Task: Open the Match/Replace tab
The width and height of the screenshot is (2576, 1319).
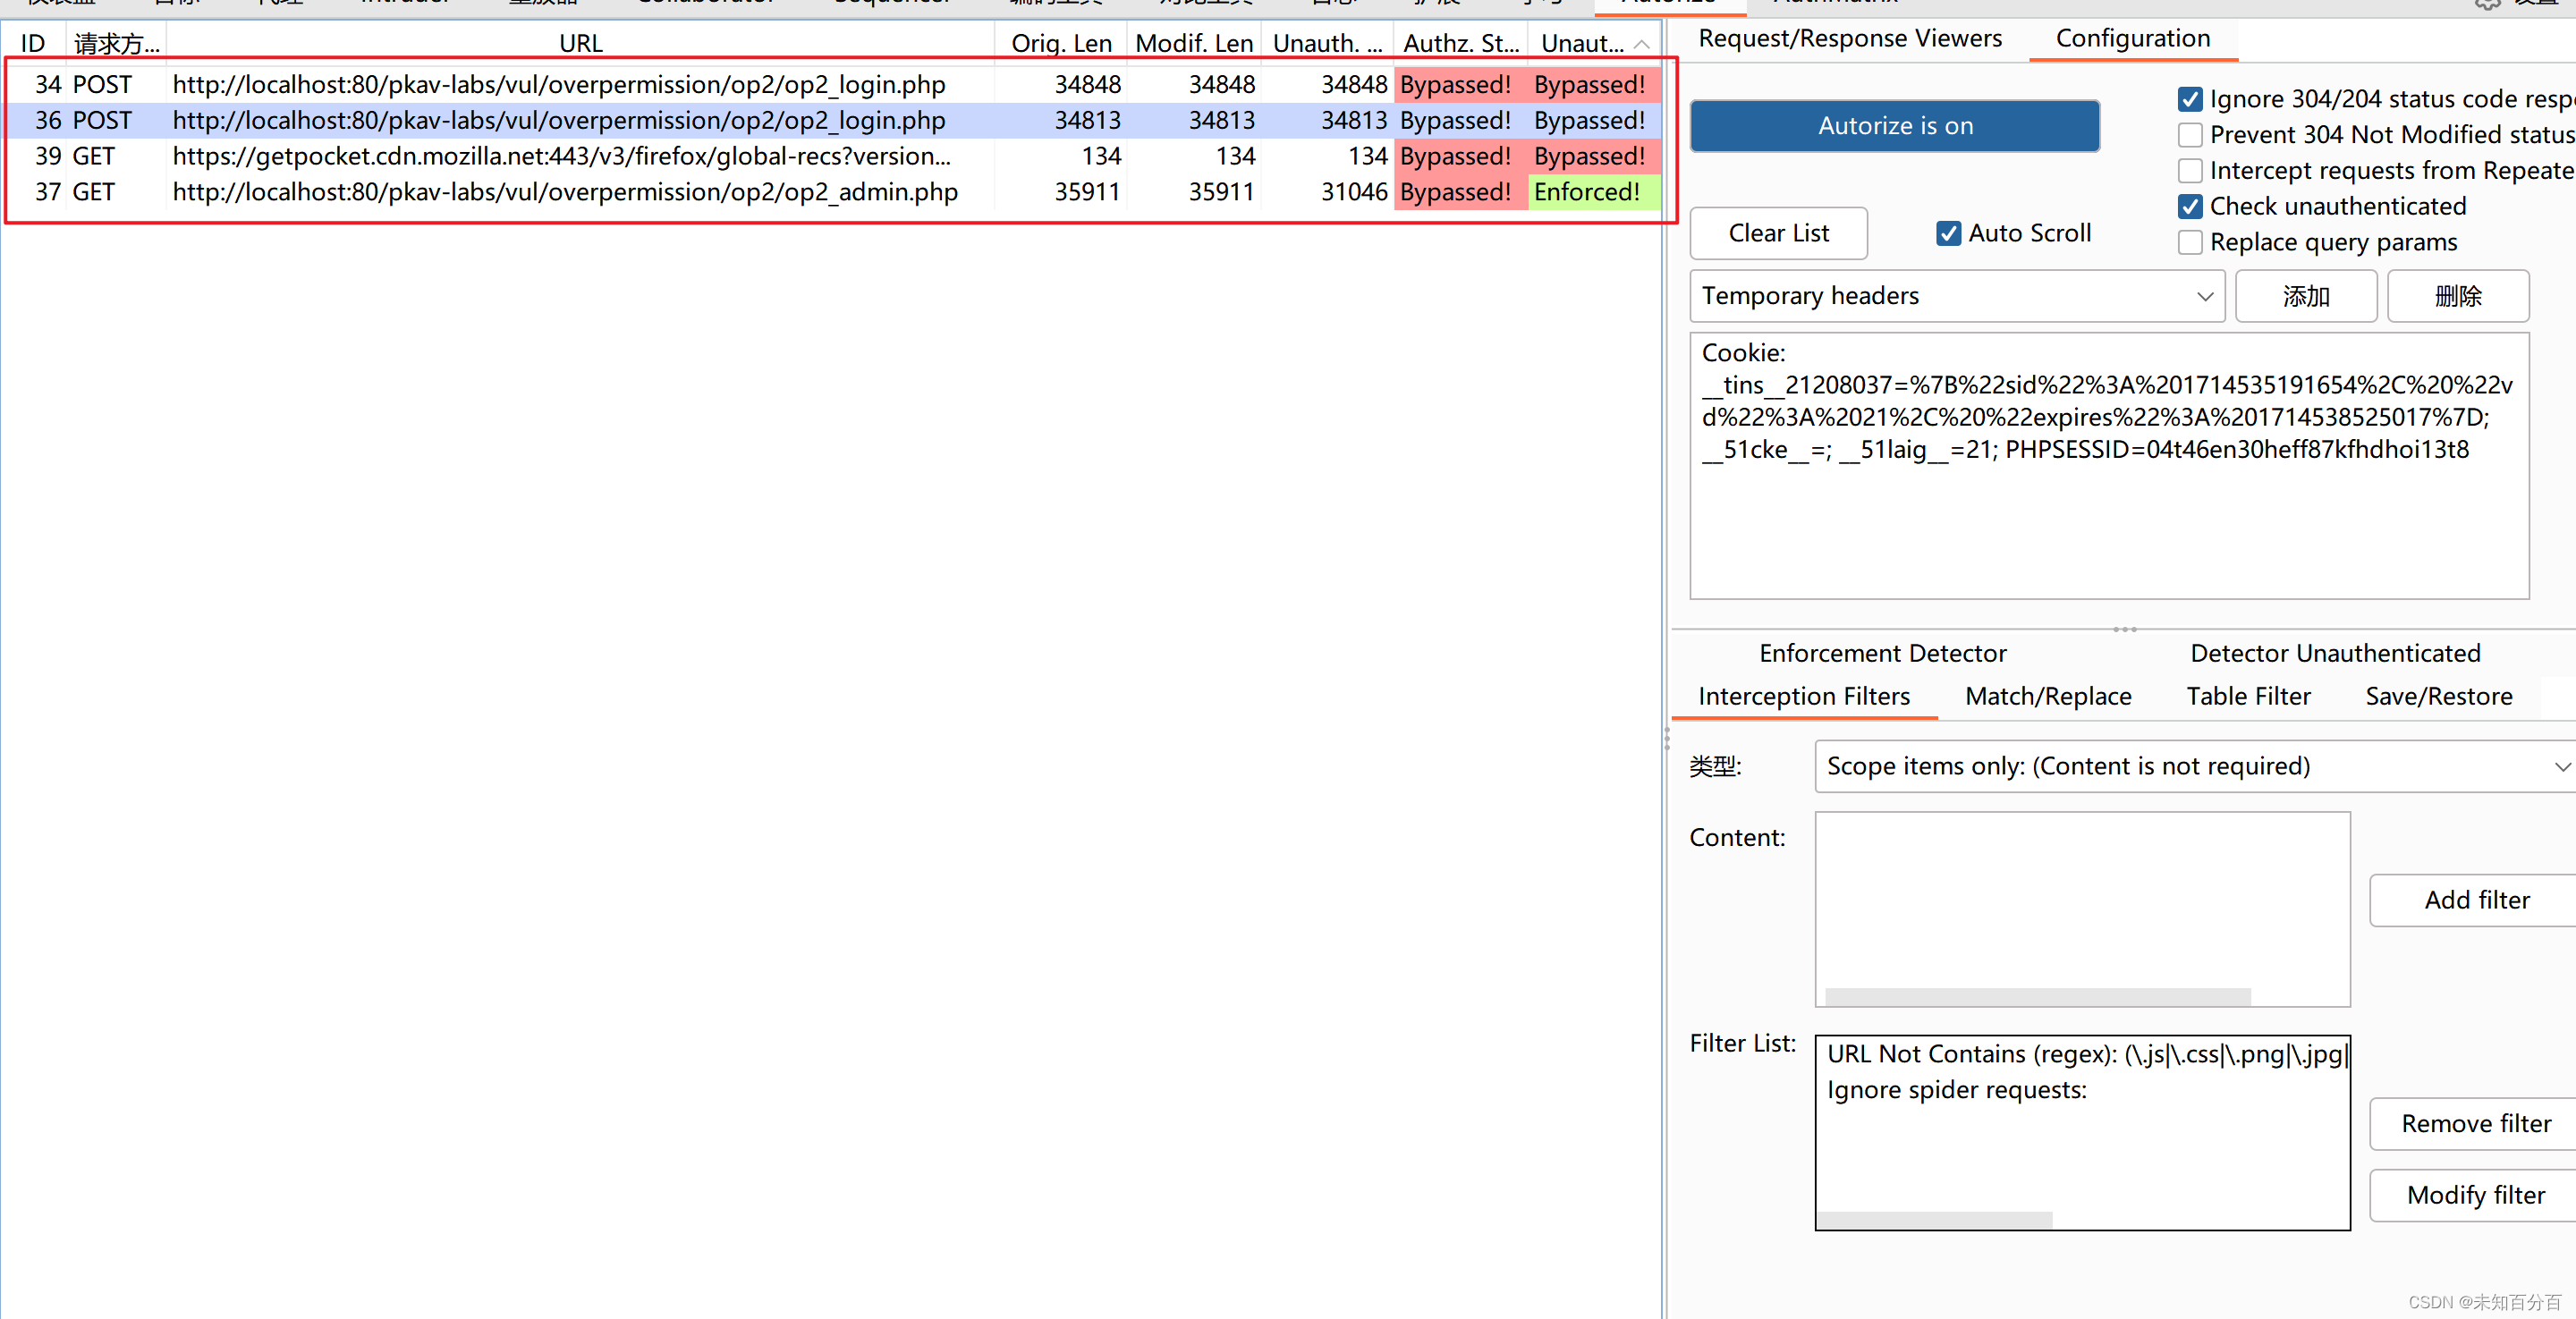Action: coord(2047,697)
